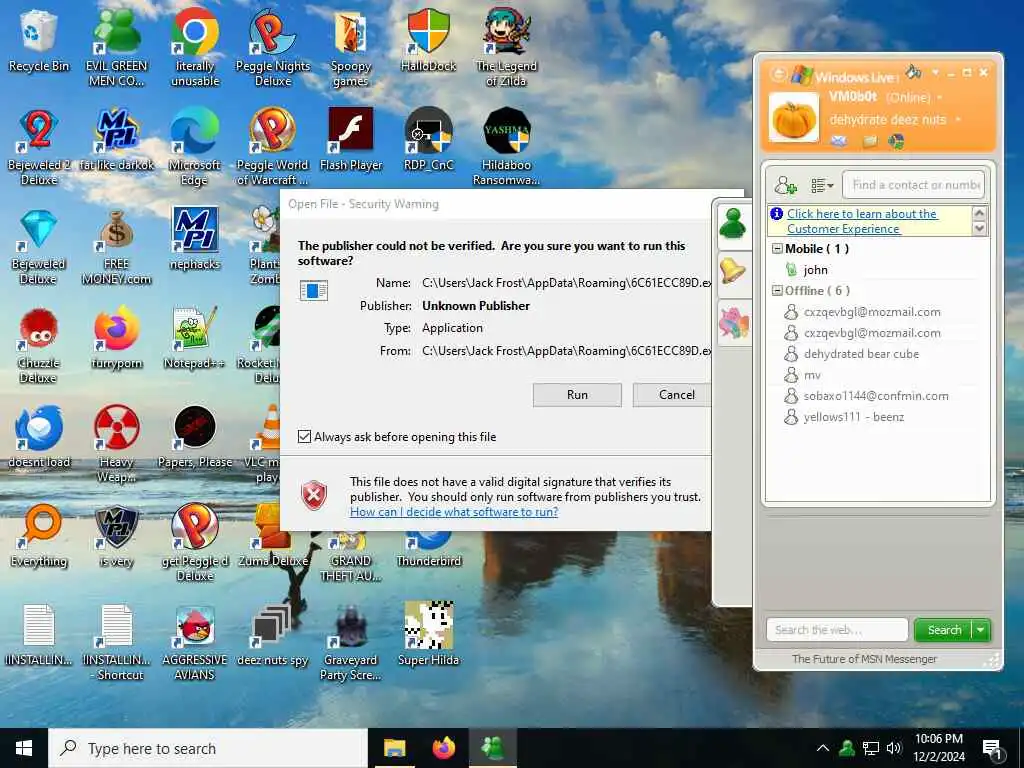The height and width of the screenshot is (768, 1024).
Task: Click the Customer Experience learn link
Action: 862,221
